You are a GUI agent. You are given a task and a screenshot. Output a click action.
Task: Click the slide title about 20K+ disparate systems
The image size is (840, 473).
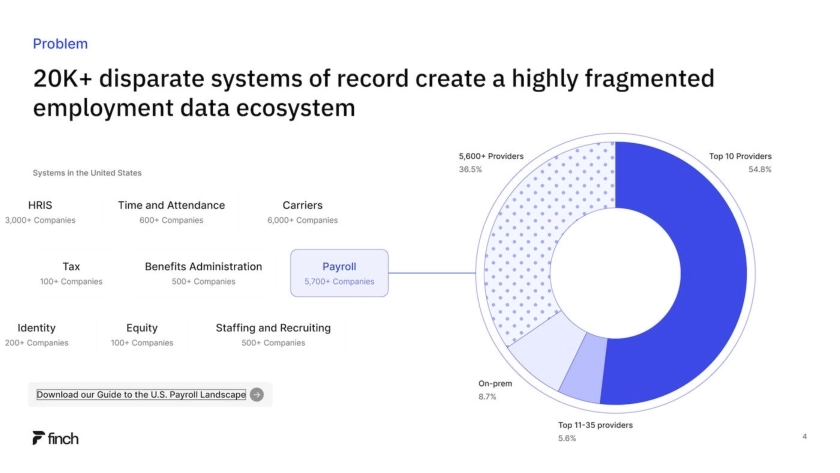(373, 93)
